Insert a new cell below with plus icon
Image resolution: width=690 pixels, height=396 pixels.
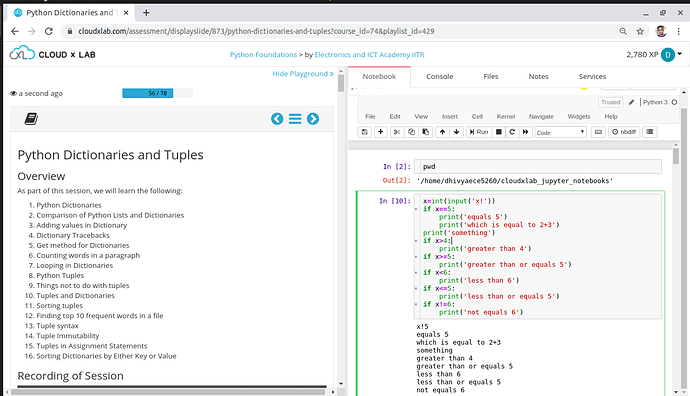pyautogui.click(x=381, y=132)
